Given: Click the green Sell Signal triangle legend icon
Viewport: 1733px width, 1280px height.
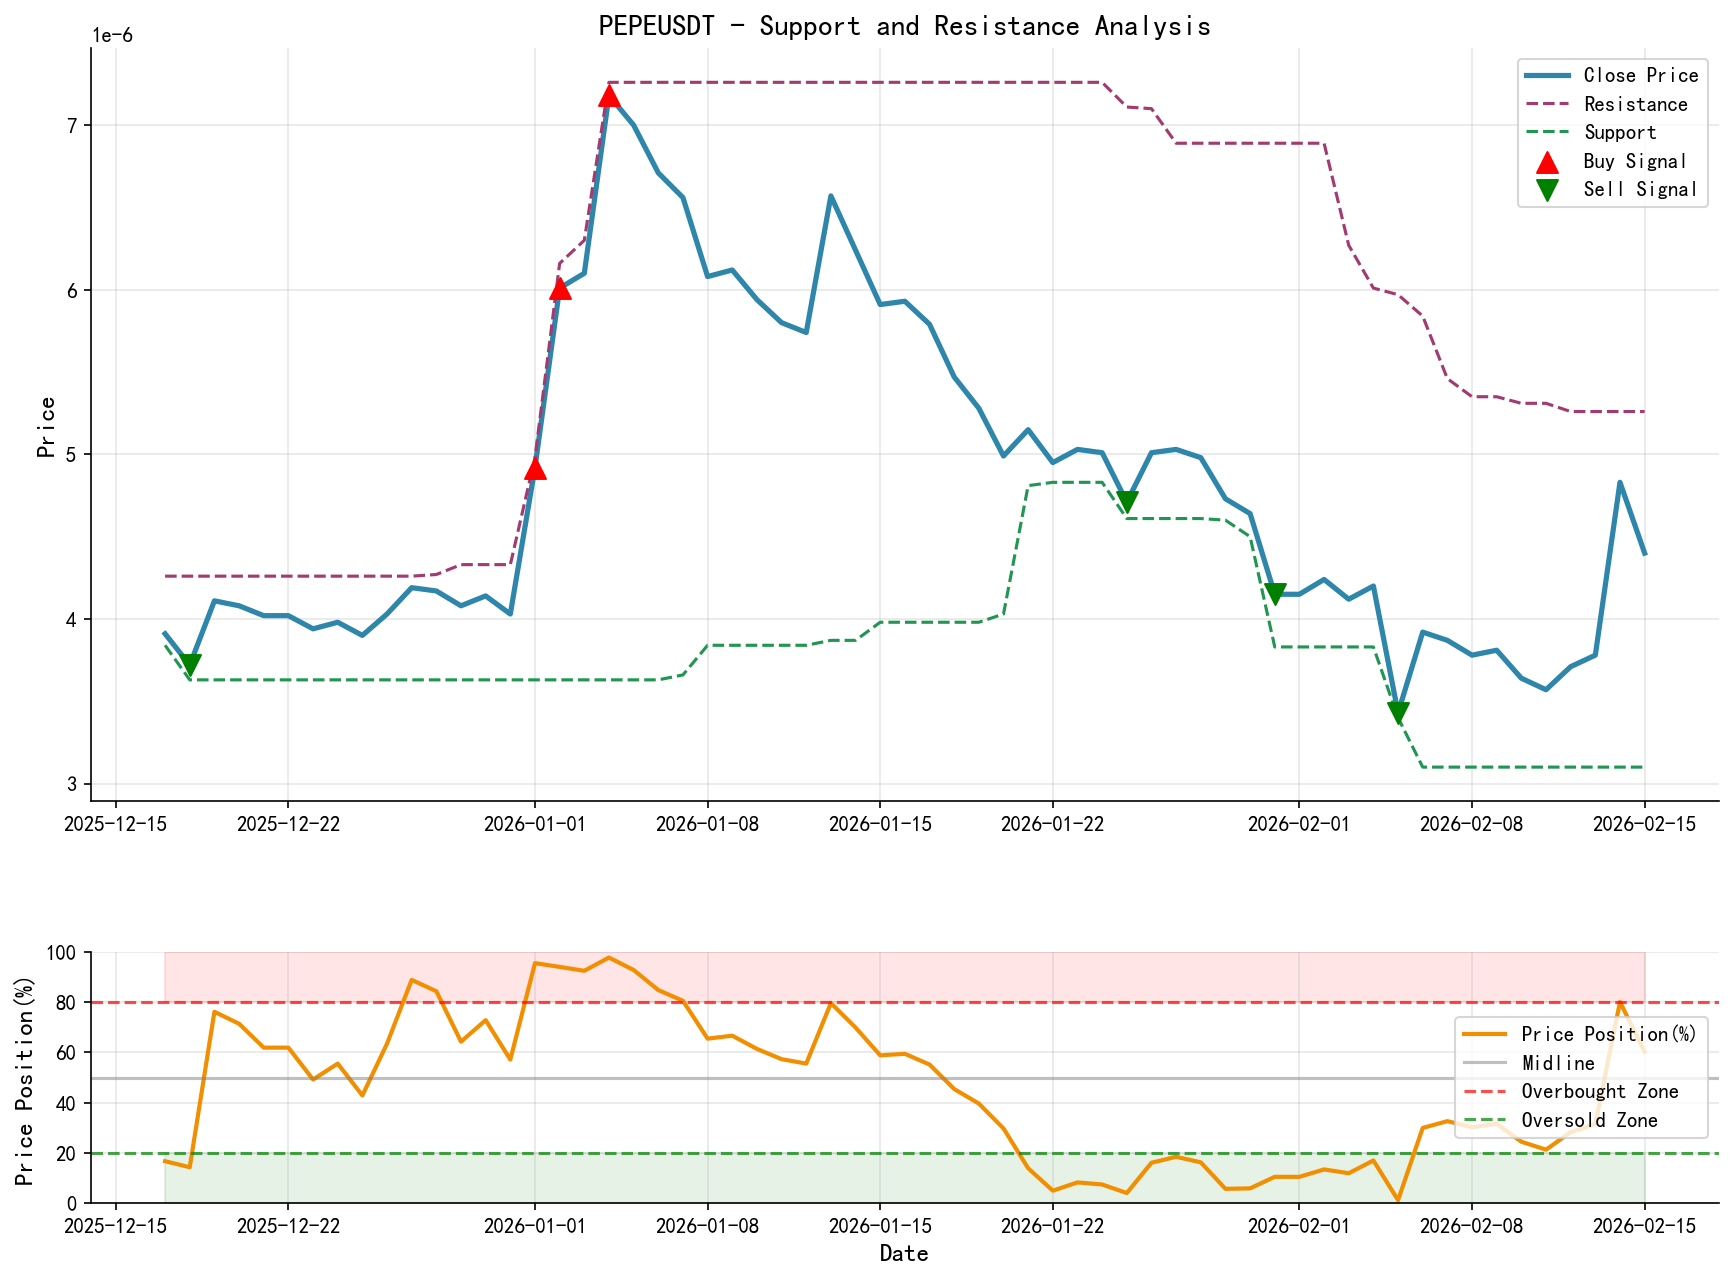Looking at the screenshot, I should [1548, 188].
